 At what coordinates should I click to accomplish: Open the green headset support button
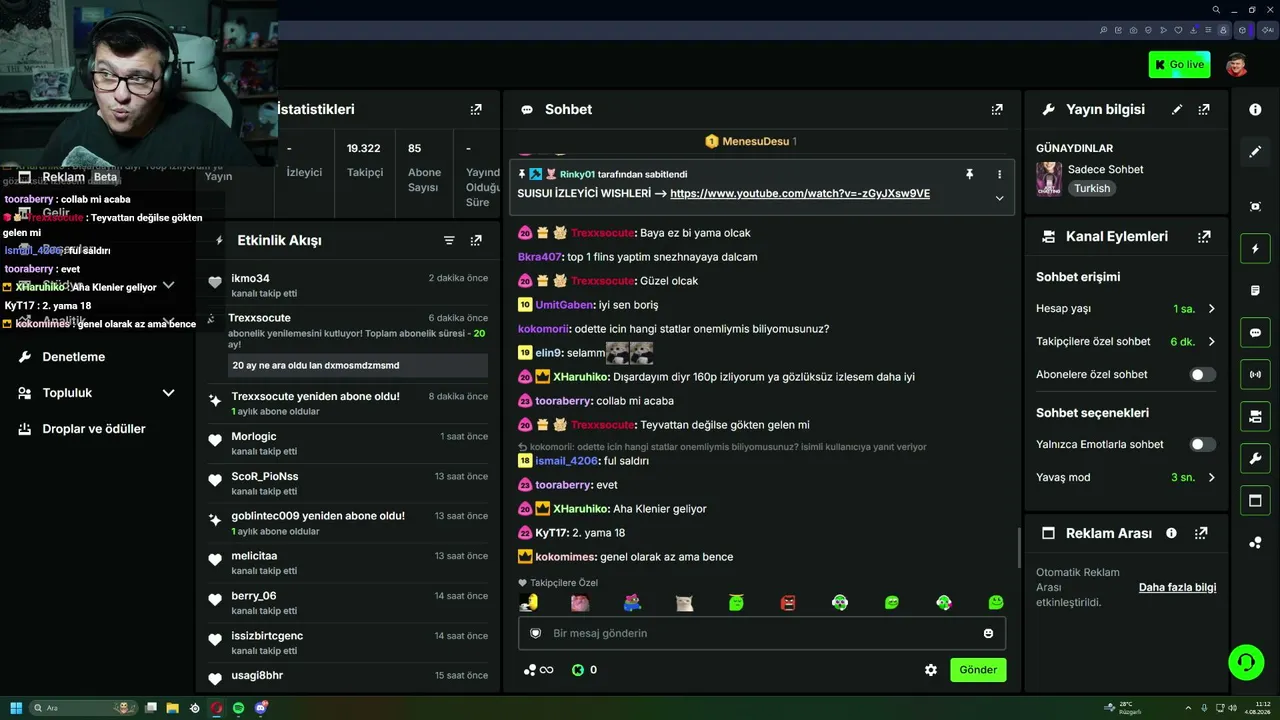[1246, 662]
